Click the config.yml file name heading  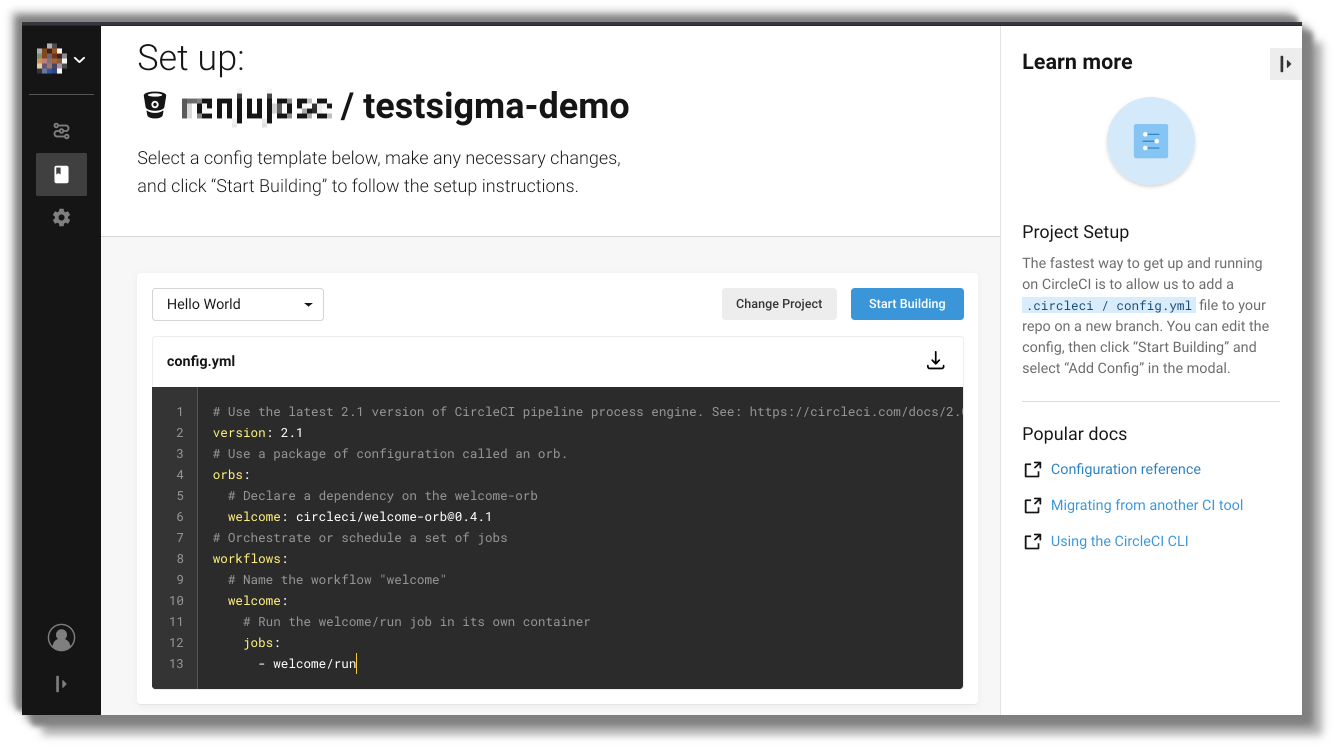coord(201,361)
